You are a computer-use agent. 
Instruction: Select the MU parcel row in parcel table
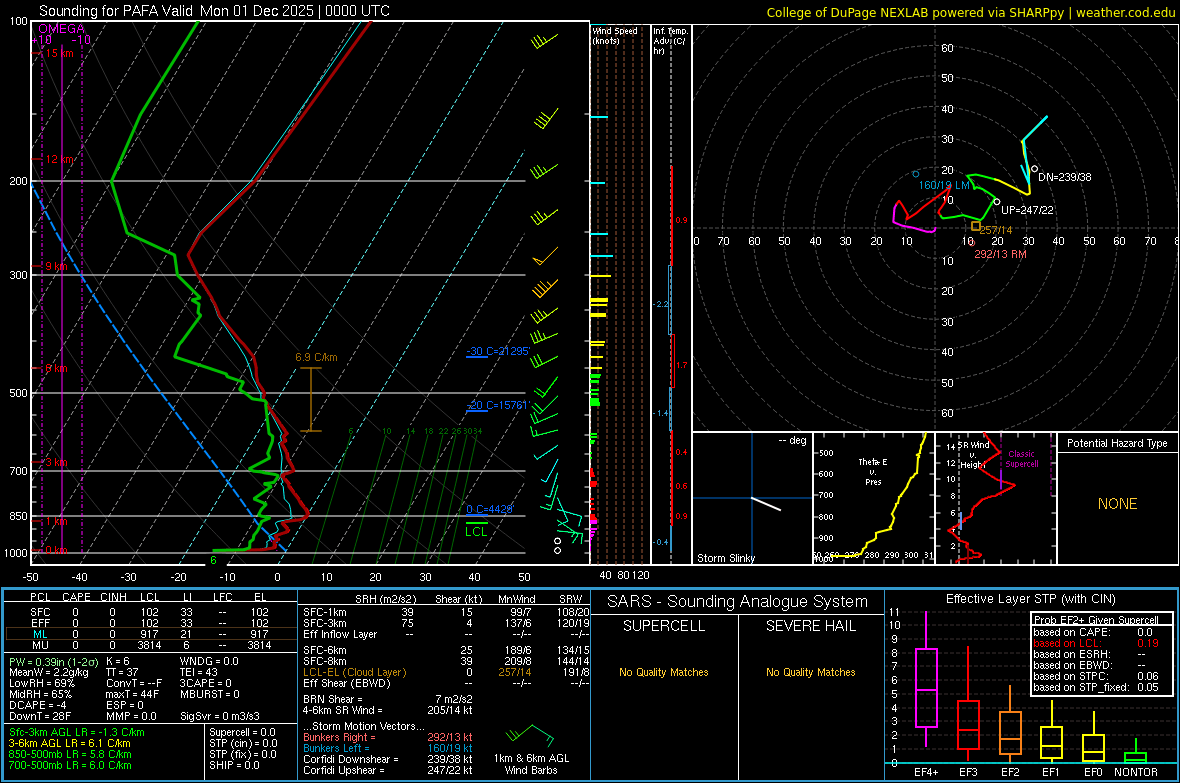coord(151,645)
